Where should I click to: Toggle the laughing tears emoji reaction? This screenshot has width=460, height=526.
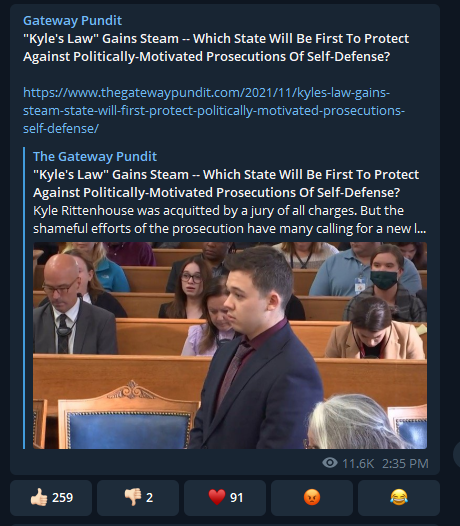pyautogui.click(x=399, y=497)
